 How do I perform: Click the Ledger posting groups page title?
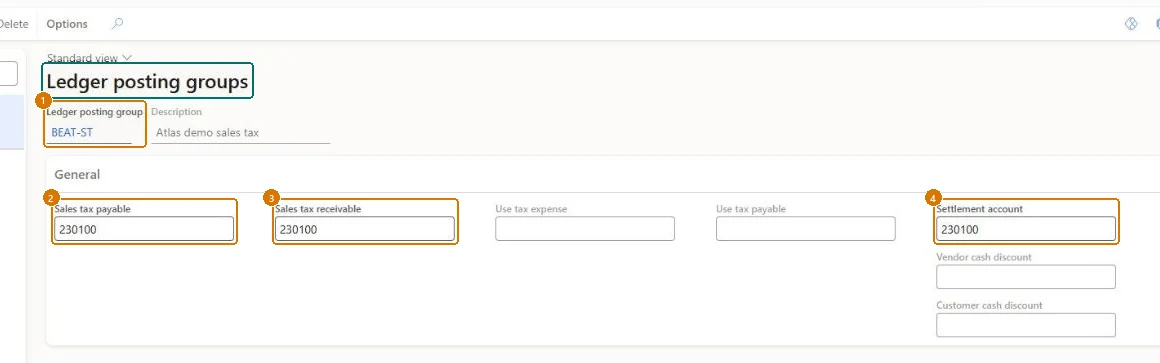coord(147,82)
